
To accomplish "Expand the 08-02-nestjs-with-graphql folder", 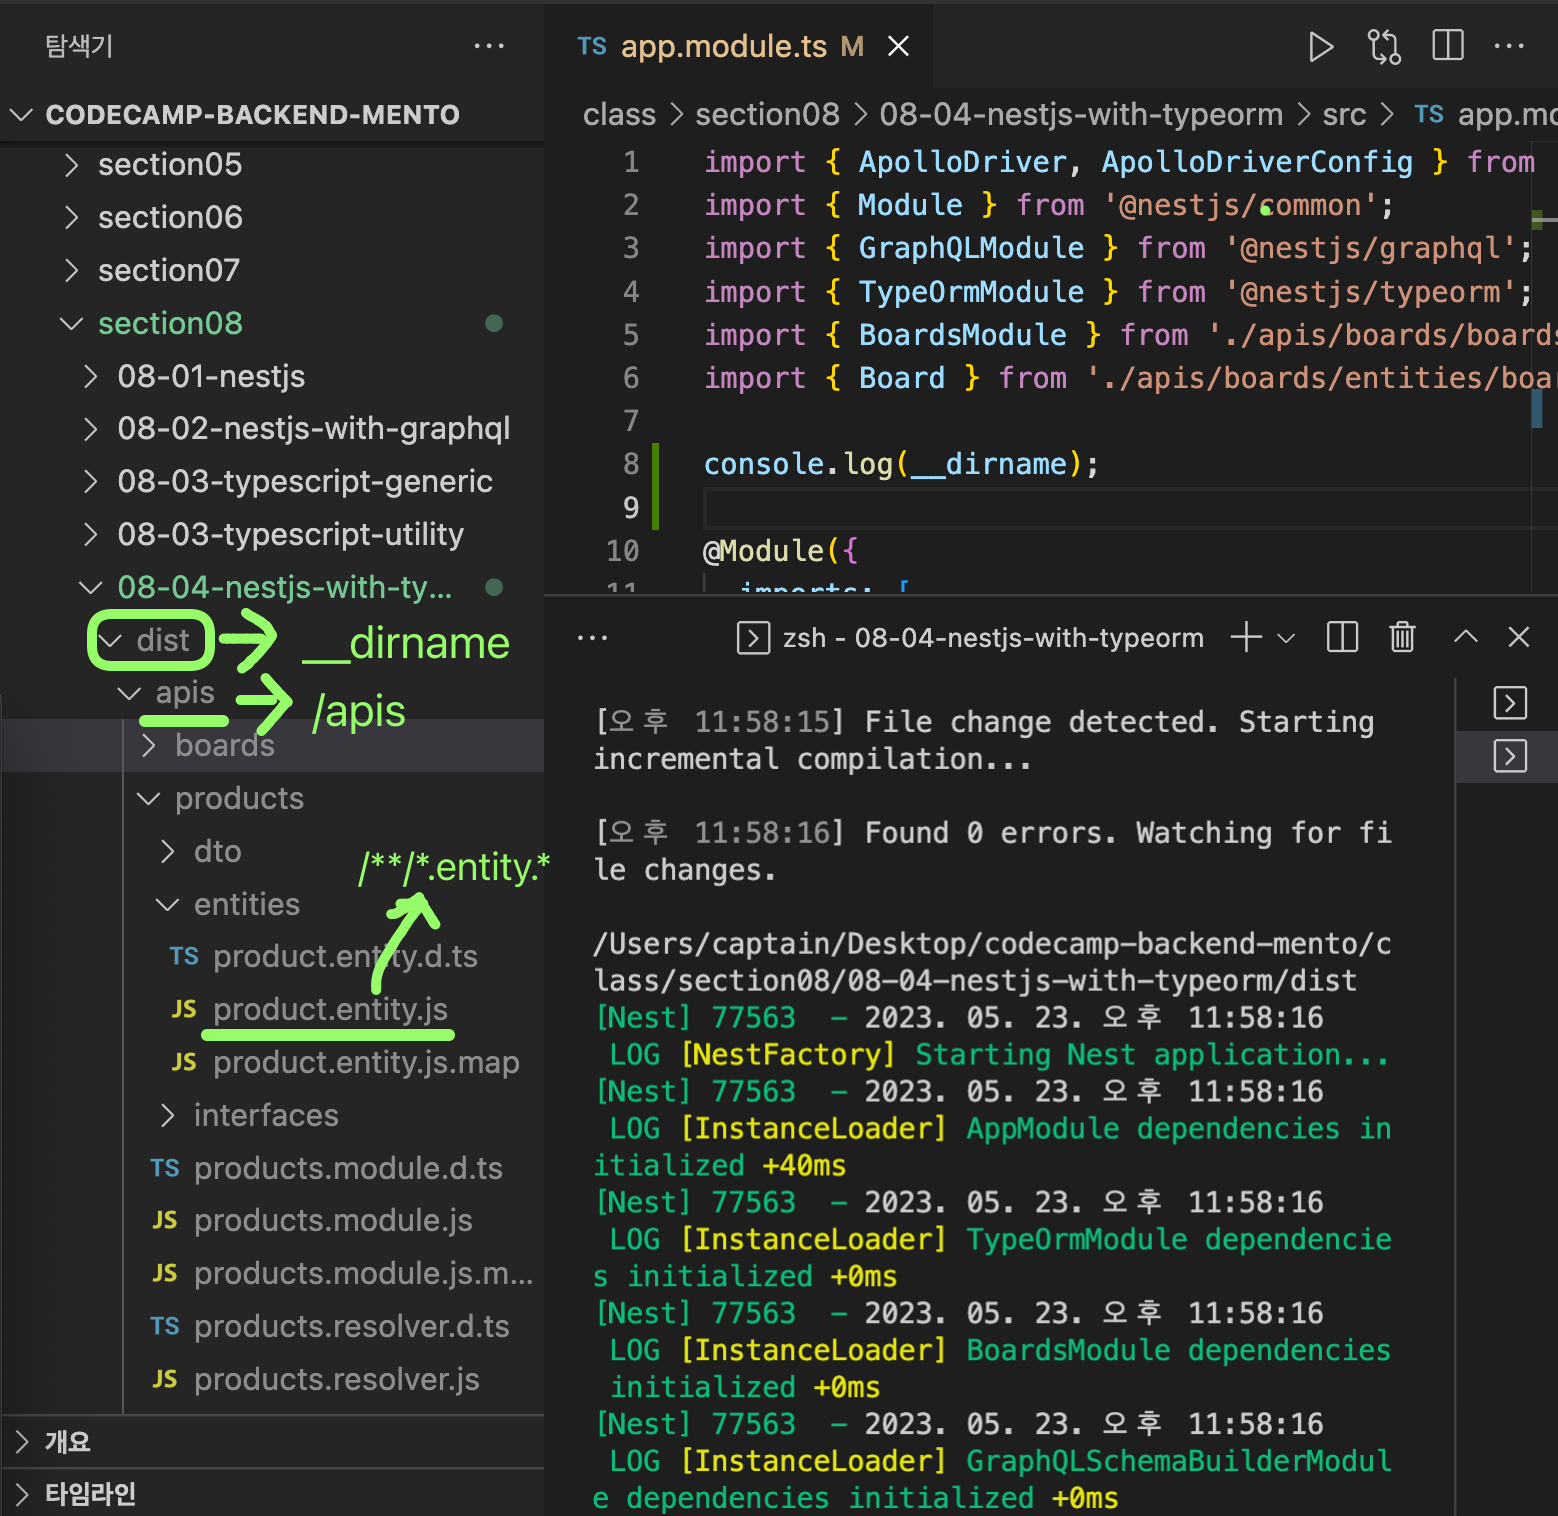I will click(x=272, y=429).
